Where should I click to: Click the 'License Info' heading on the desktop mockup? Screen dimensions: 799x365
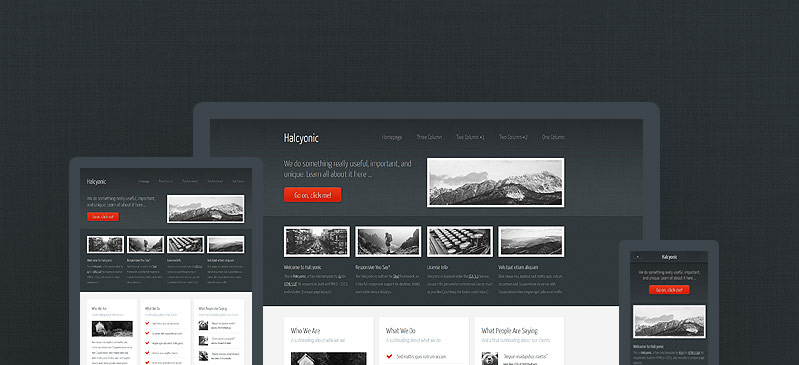(x=438, y=267)
